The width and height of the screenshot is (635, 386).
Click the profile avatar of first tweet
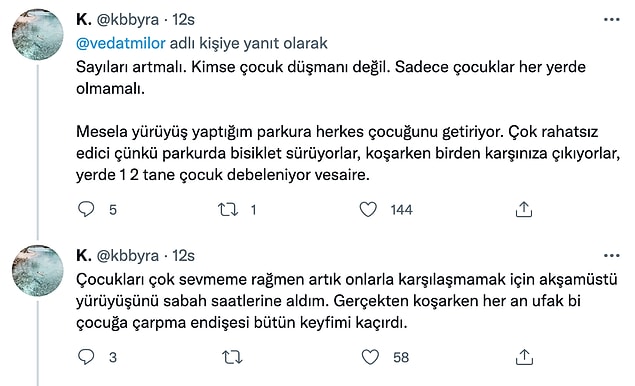pos(38,35)
